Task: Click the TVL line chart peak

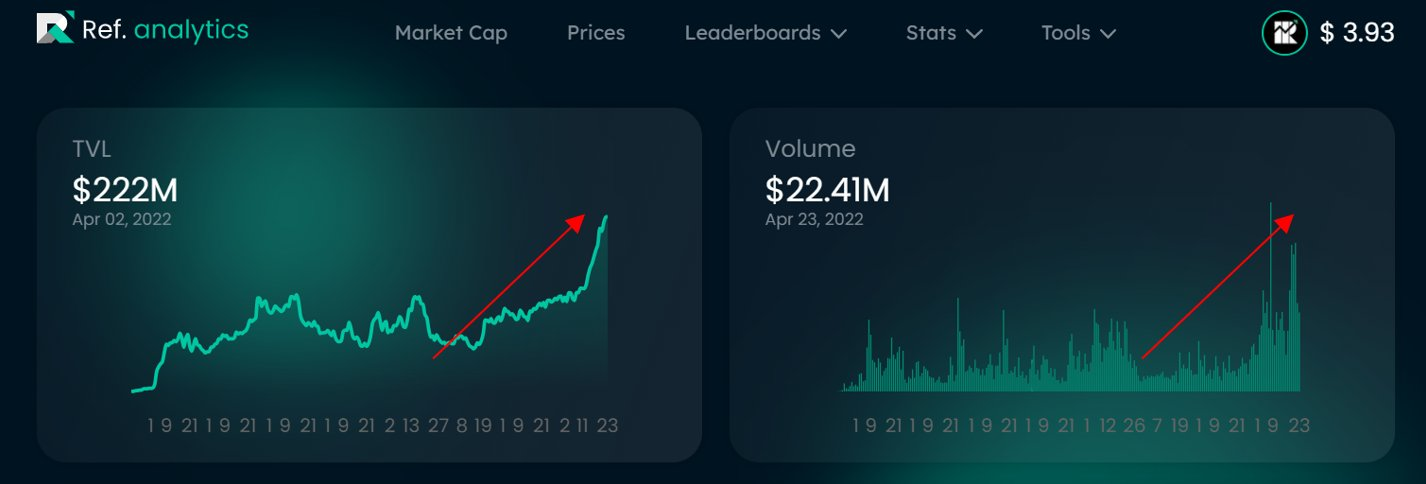Action: coord(606,217)
